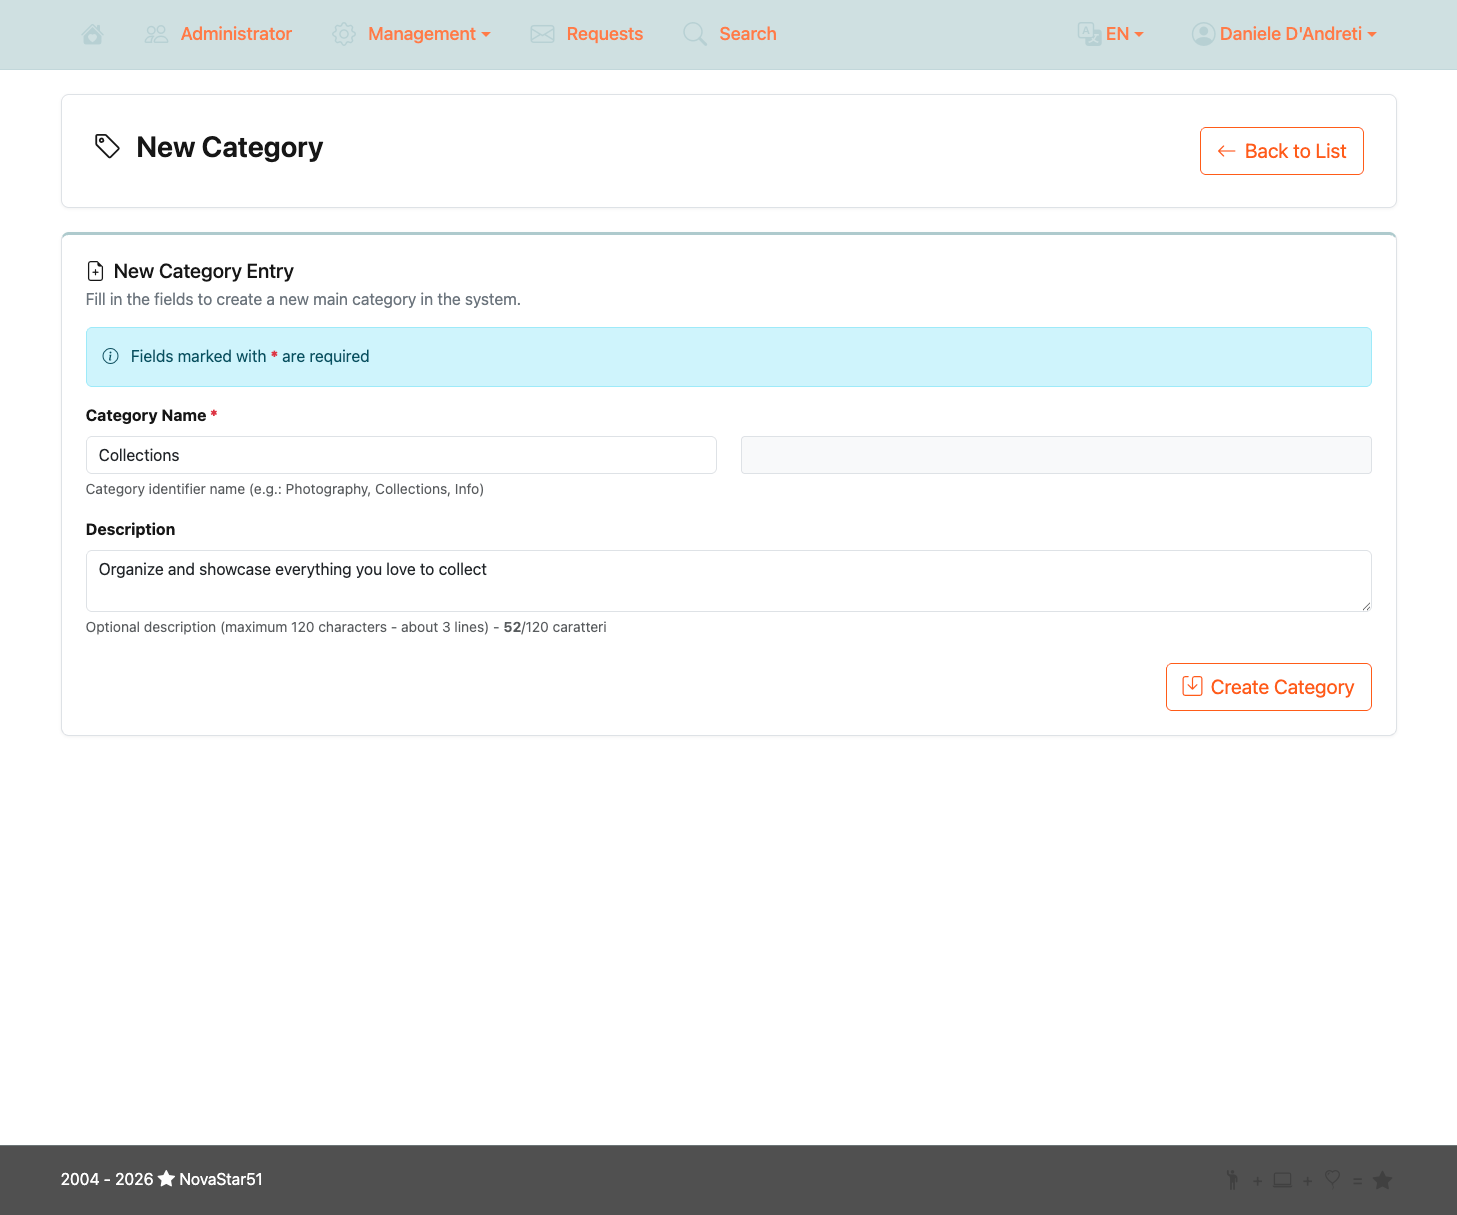Click the heart balloon icon in the footer
Image resolution: width=1457 pixels, height=1215 pixels.
point(1332,1180)
